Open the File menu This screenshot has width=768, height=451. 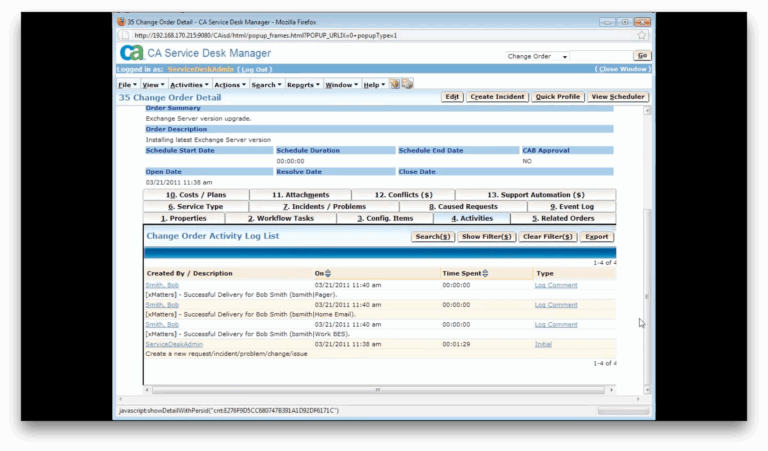tap(127, 85)
